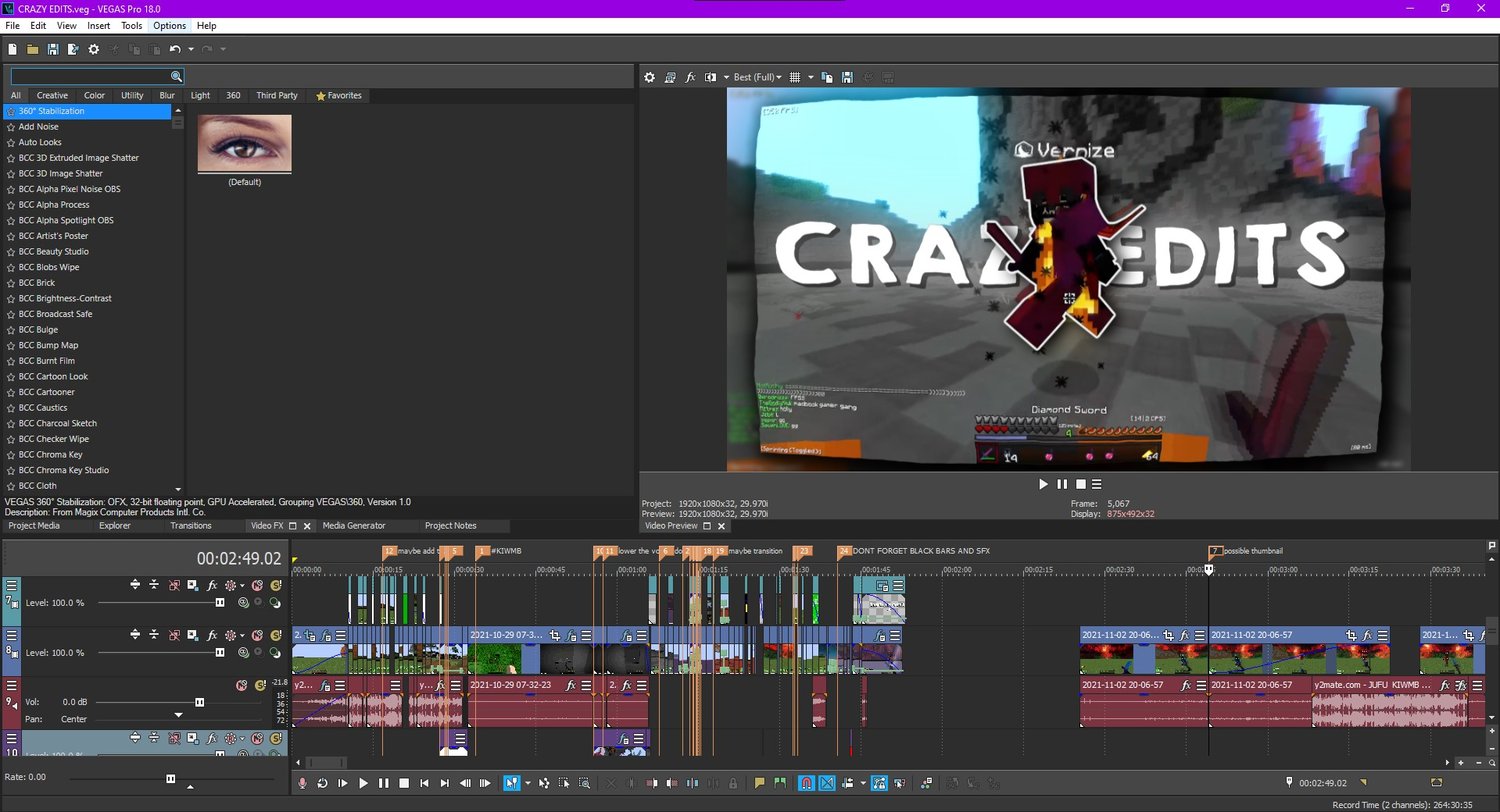Open the Undo history dropdown arrow

click(x=190, y=49)
